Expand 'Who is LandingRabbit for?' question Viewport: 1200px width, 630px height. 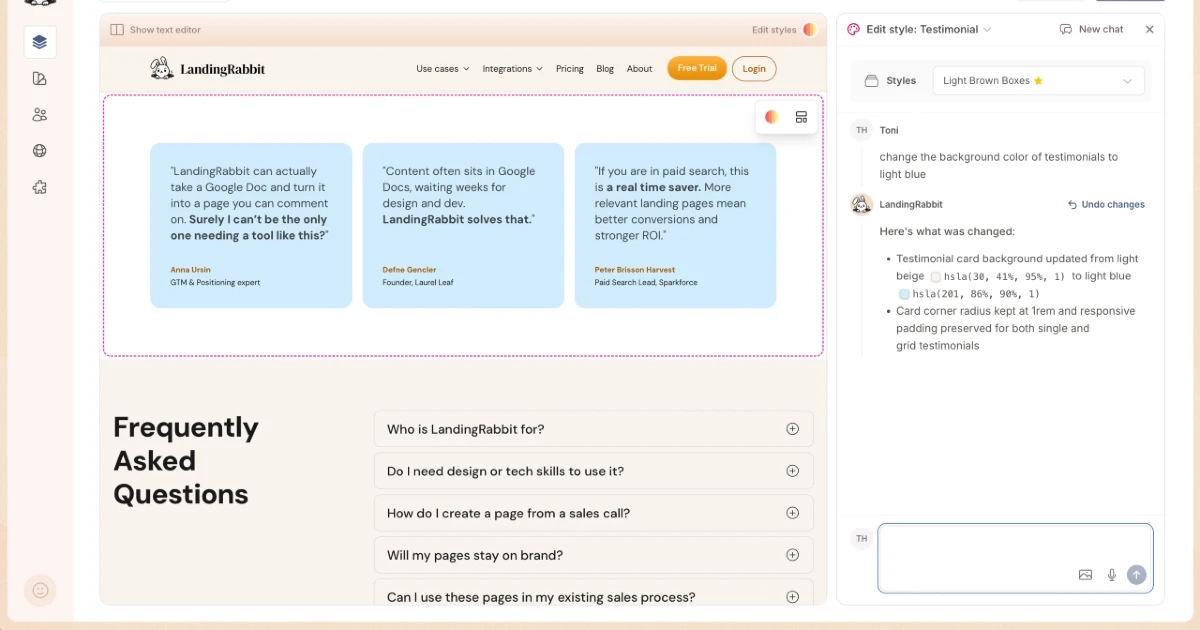click(593, 429)
